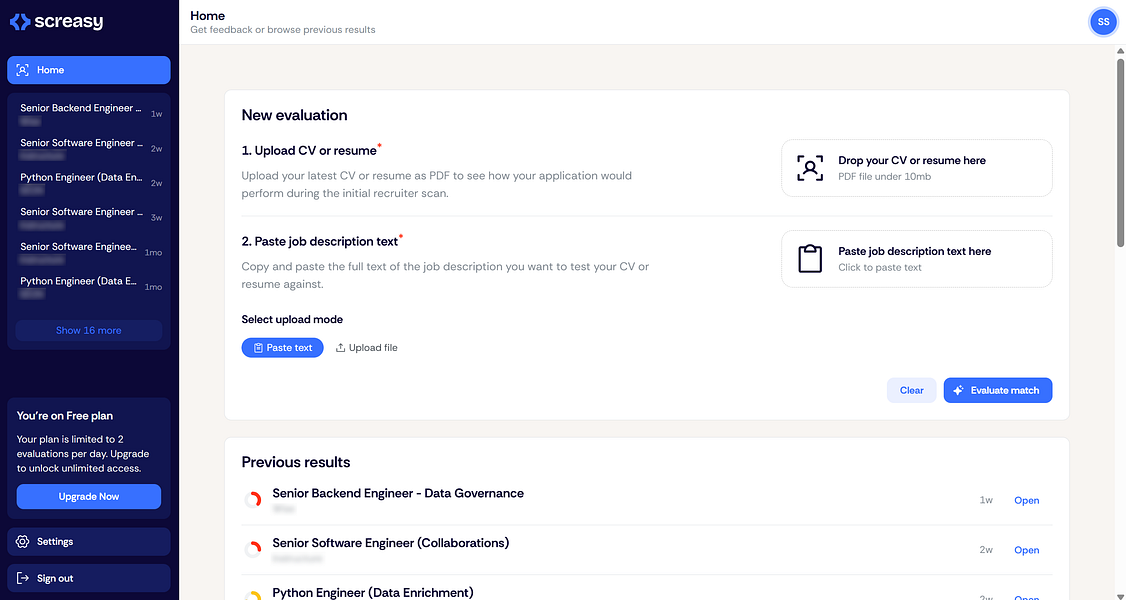Go to Home in the sidebar

pos(89,70)
